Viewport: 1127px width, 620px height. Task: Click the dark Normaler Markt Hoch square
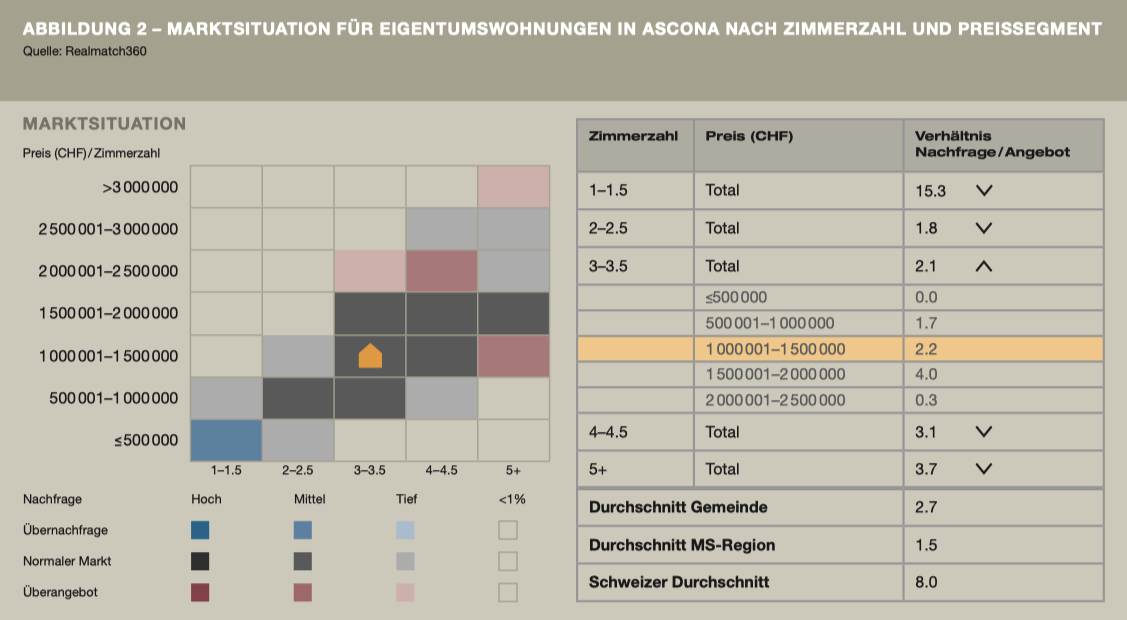[200, 561]
